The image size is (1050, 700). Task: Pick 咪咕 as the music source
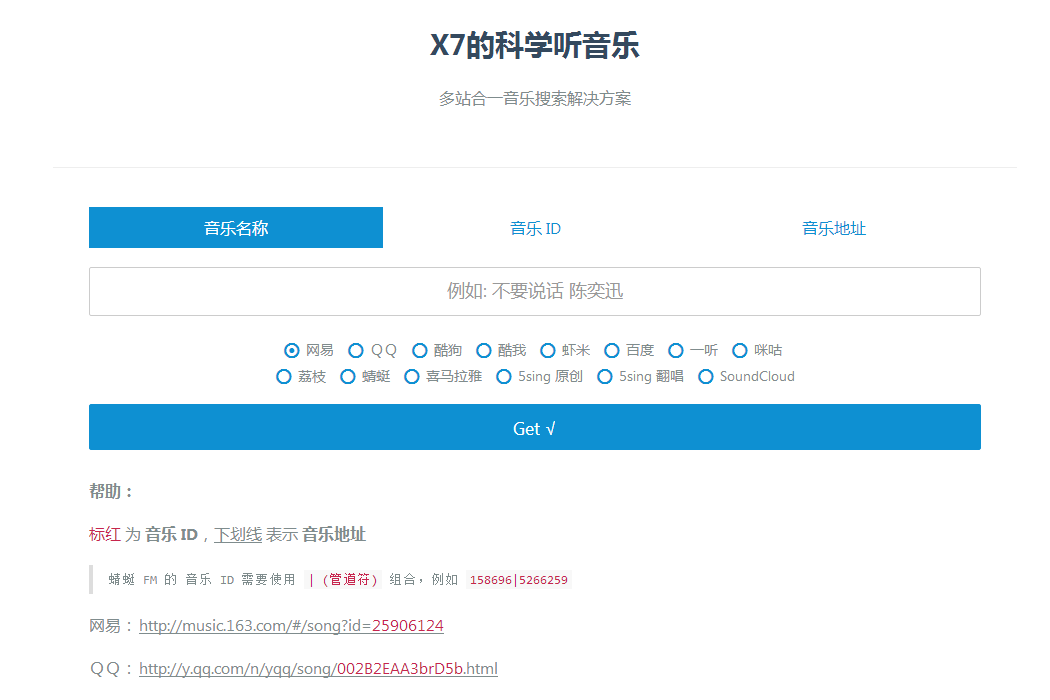click(x=739, y=350)
